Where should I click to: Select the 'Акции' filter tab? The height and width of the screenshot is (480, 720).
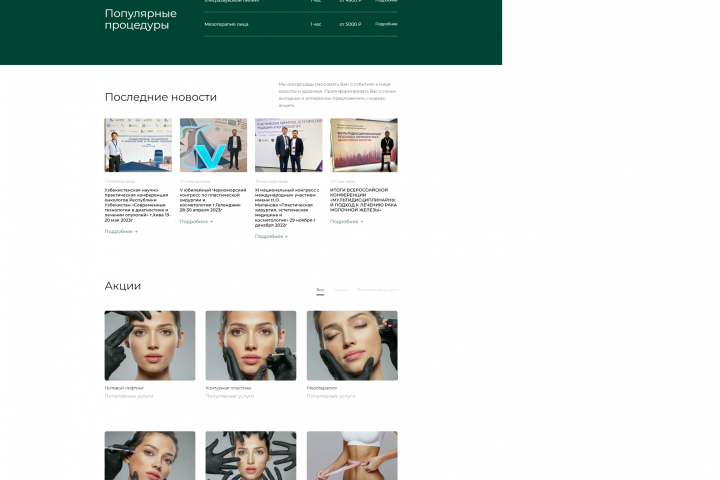point(340,290)
